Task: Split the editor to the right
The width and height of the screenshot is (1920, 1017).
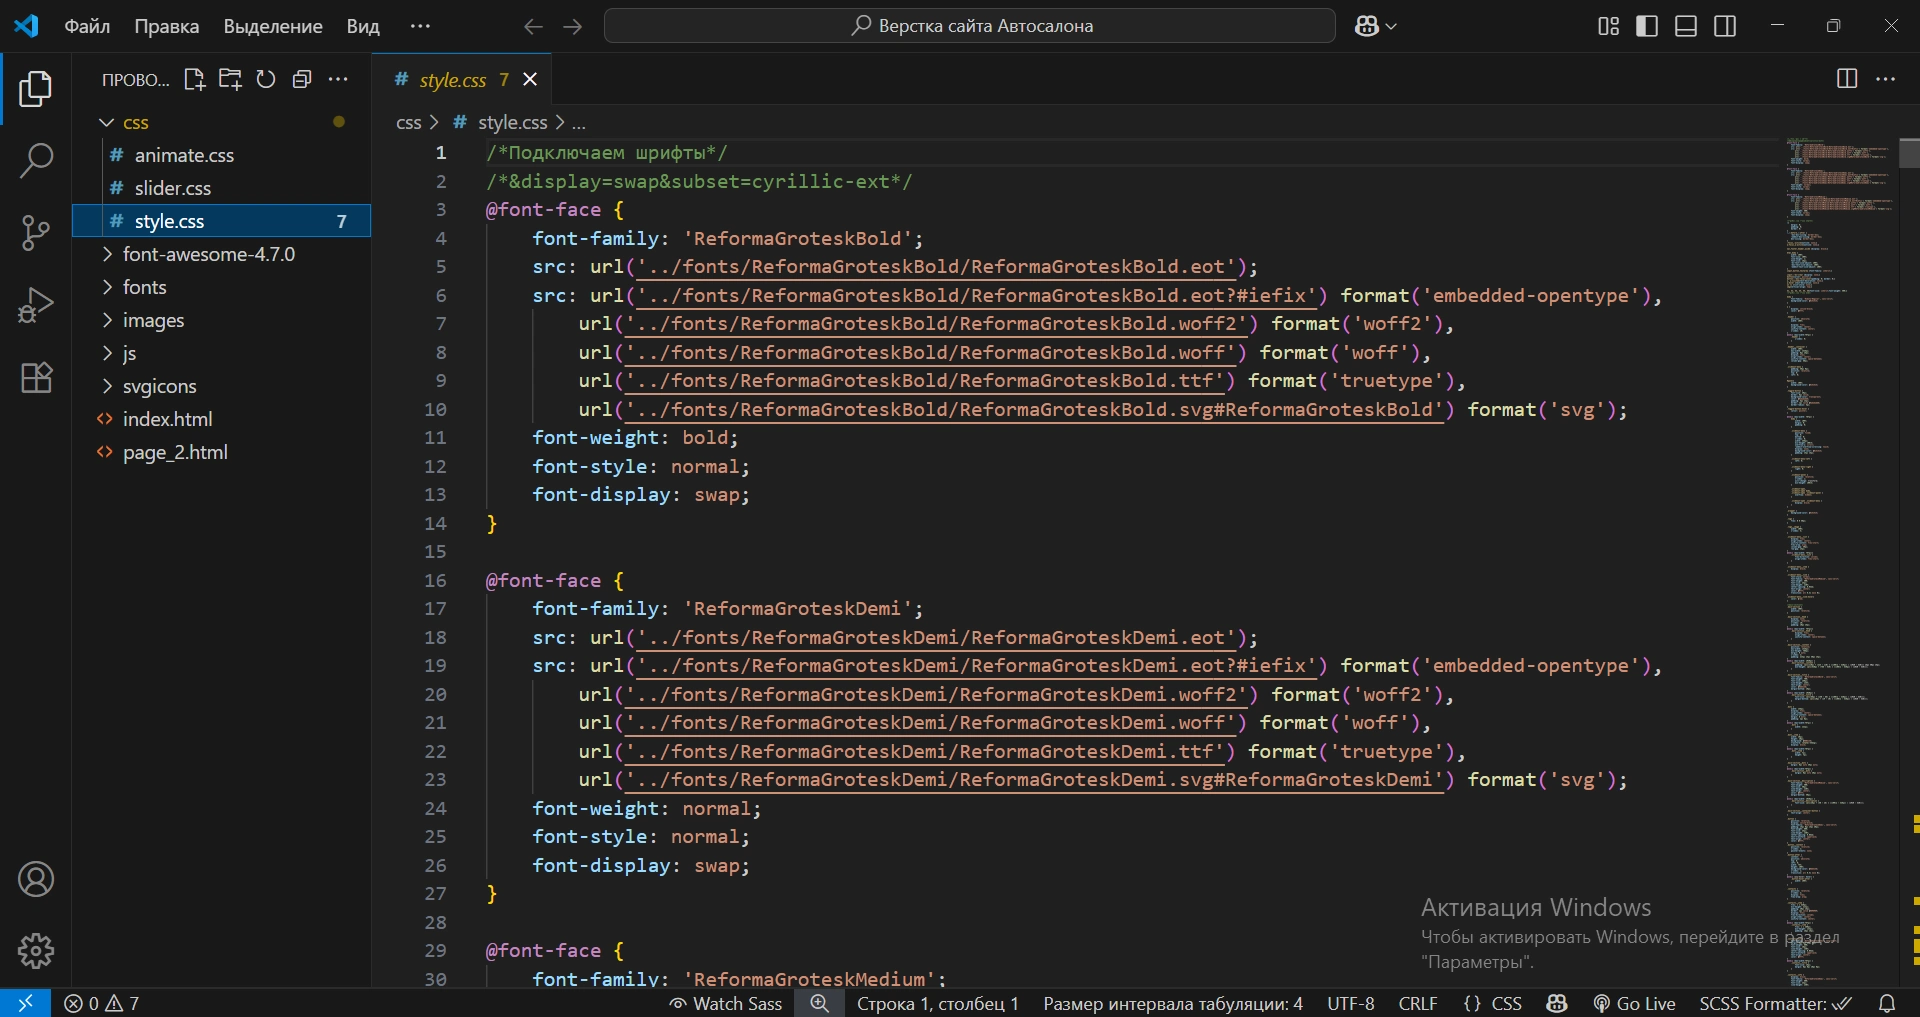Action: click(x=1847, y=79)
